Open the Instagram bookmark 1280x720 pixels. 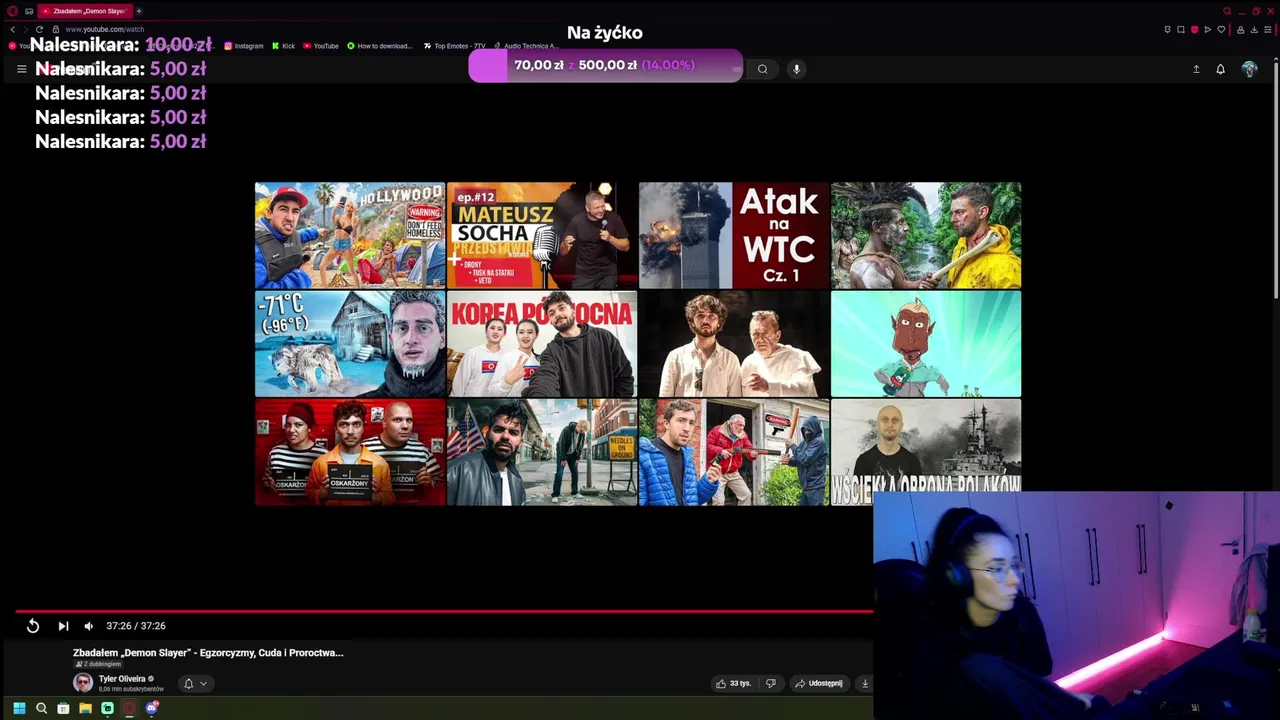(244, 46)
